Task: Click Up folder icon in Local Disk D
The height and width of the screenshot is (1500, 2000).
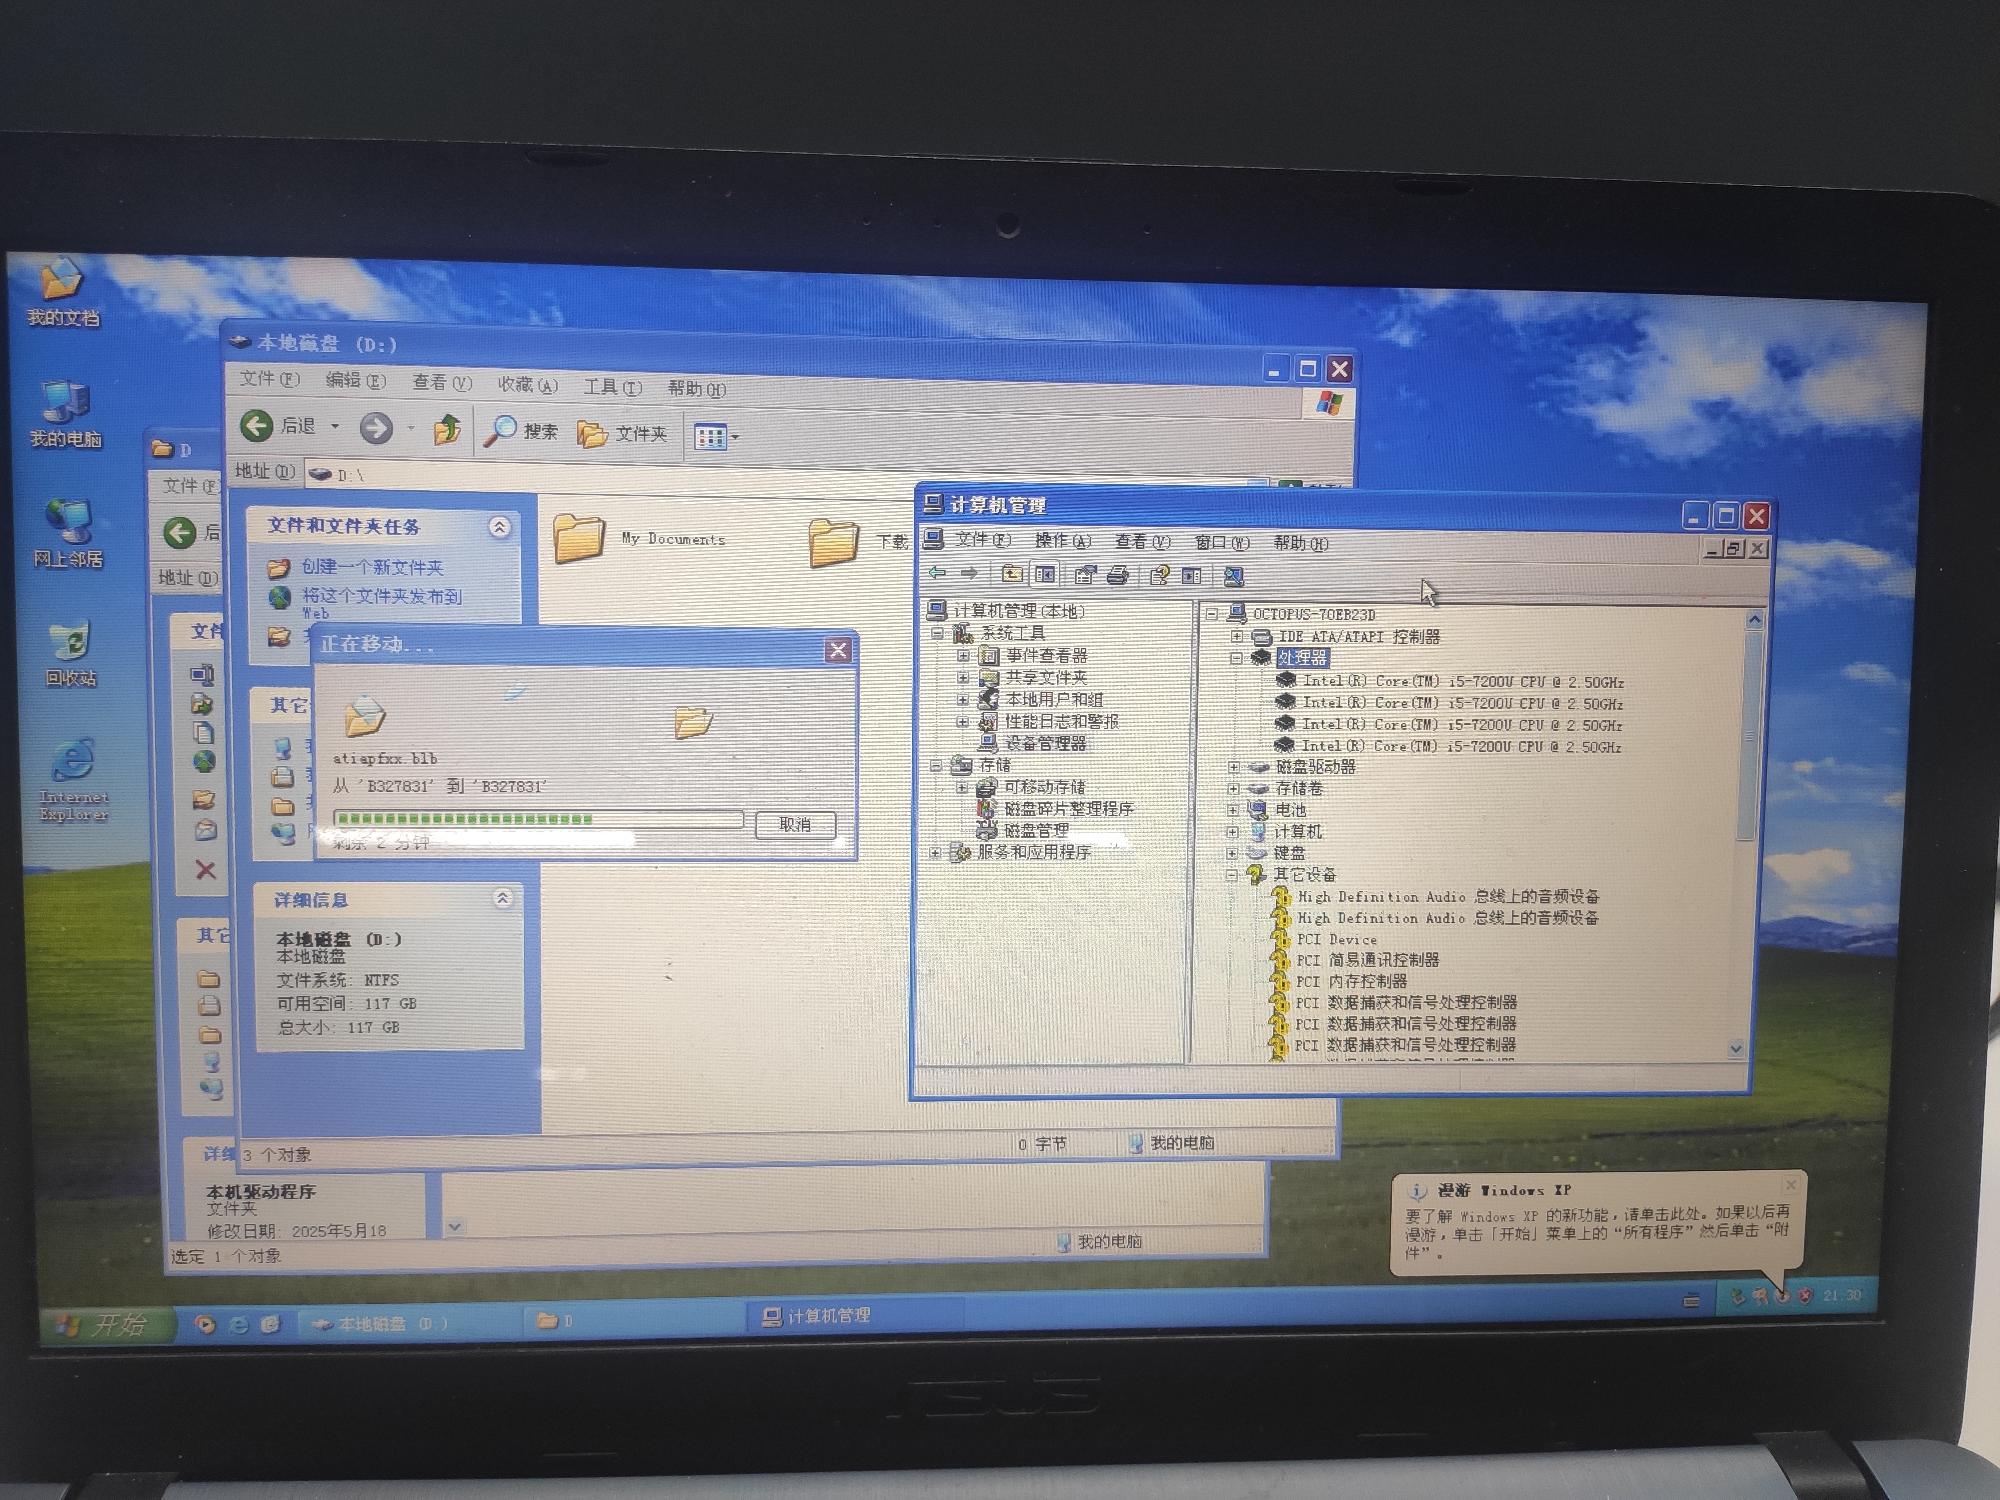Action: click(x=447, y=430)
